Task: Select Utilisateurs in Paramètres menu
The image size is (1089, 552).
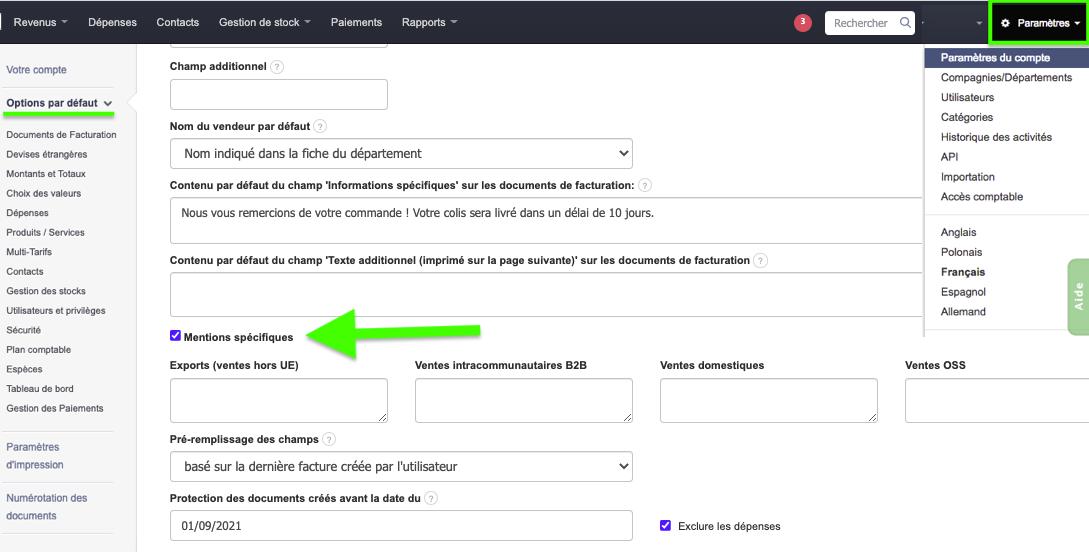Action: point(967,97)
